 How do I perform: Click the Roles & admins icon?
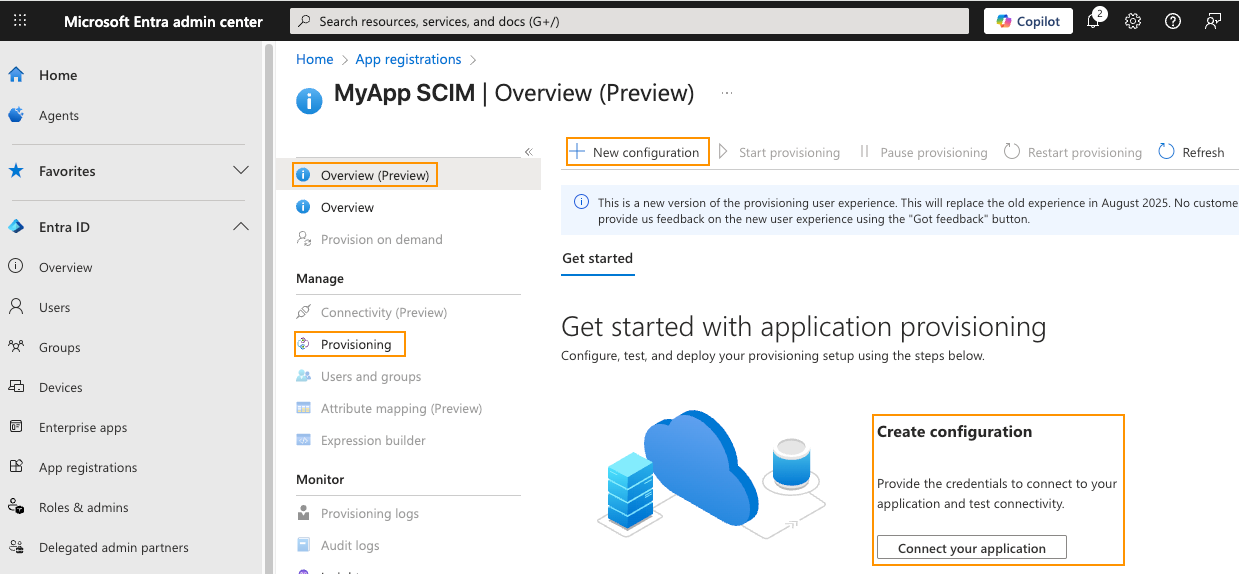(x=16, y=507)
